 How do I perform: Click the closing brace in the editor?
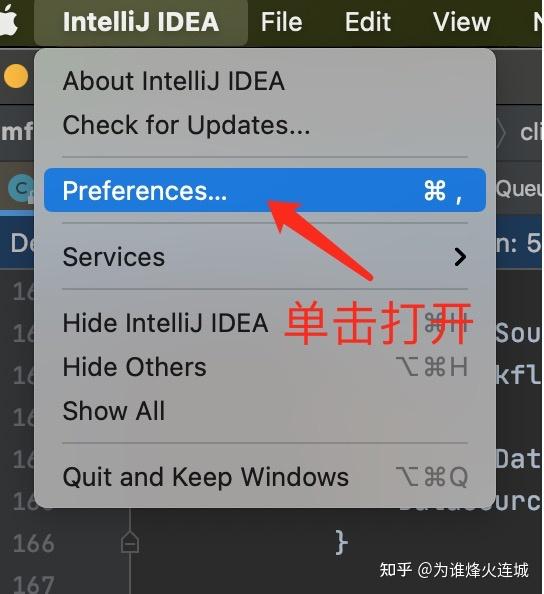(341, 542)
